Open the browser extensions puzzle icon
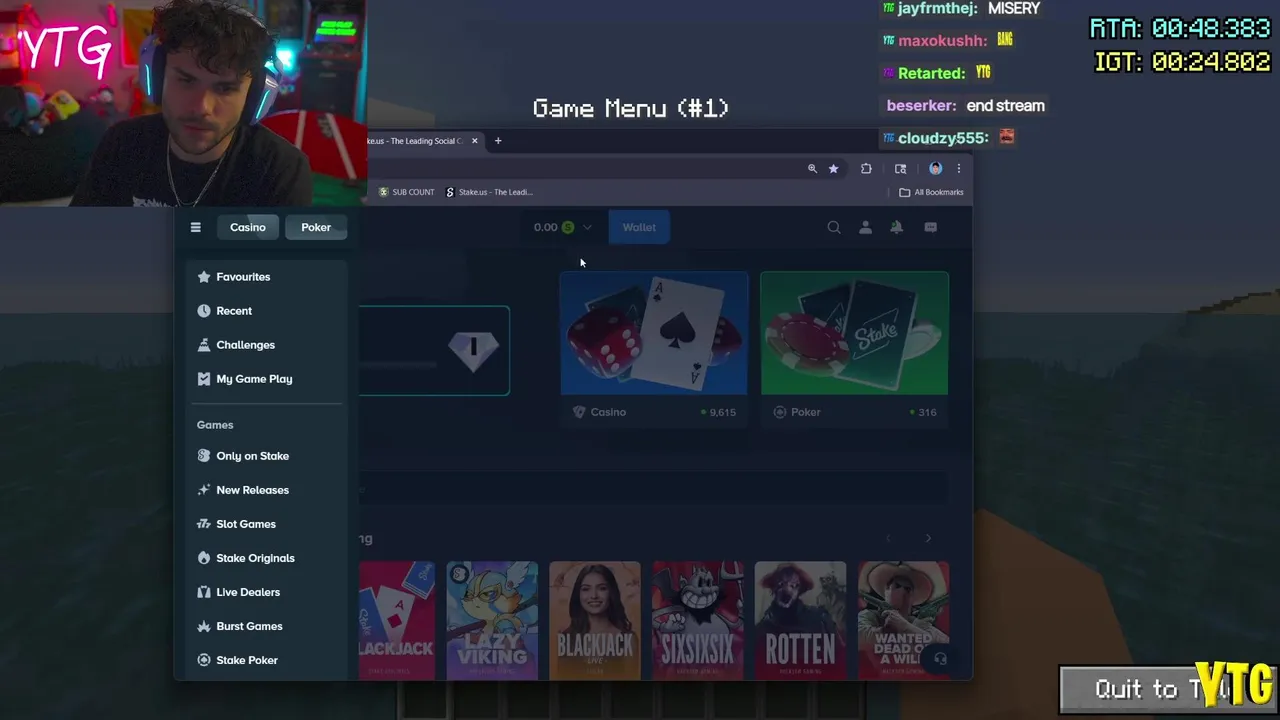The image size is (1280, 720). coord(866,169)
